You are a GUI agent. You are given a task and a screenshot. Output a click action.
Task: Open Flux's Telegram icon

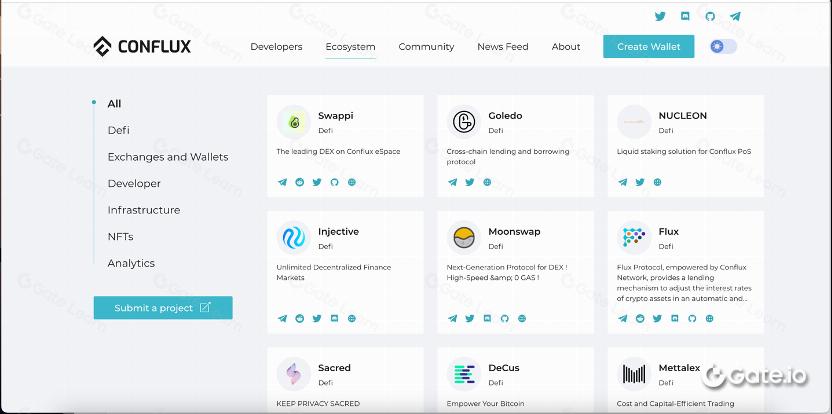(623, 318)
